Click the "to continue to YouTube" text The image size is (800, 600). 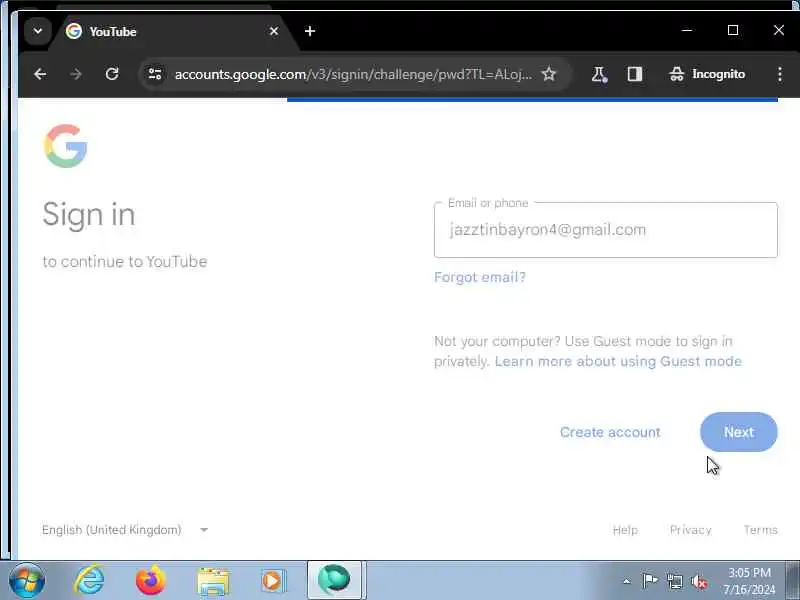click(125, 262)
